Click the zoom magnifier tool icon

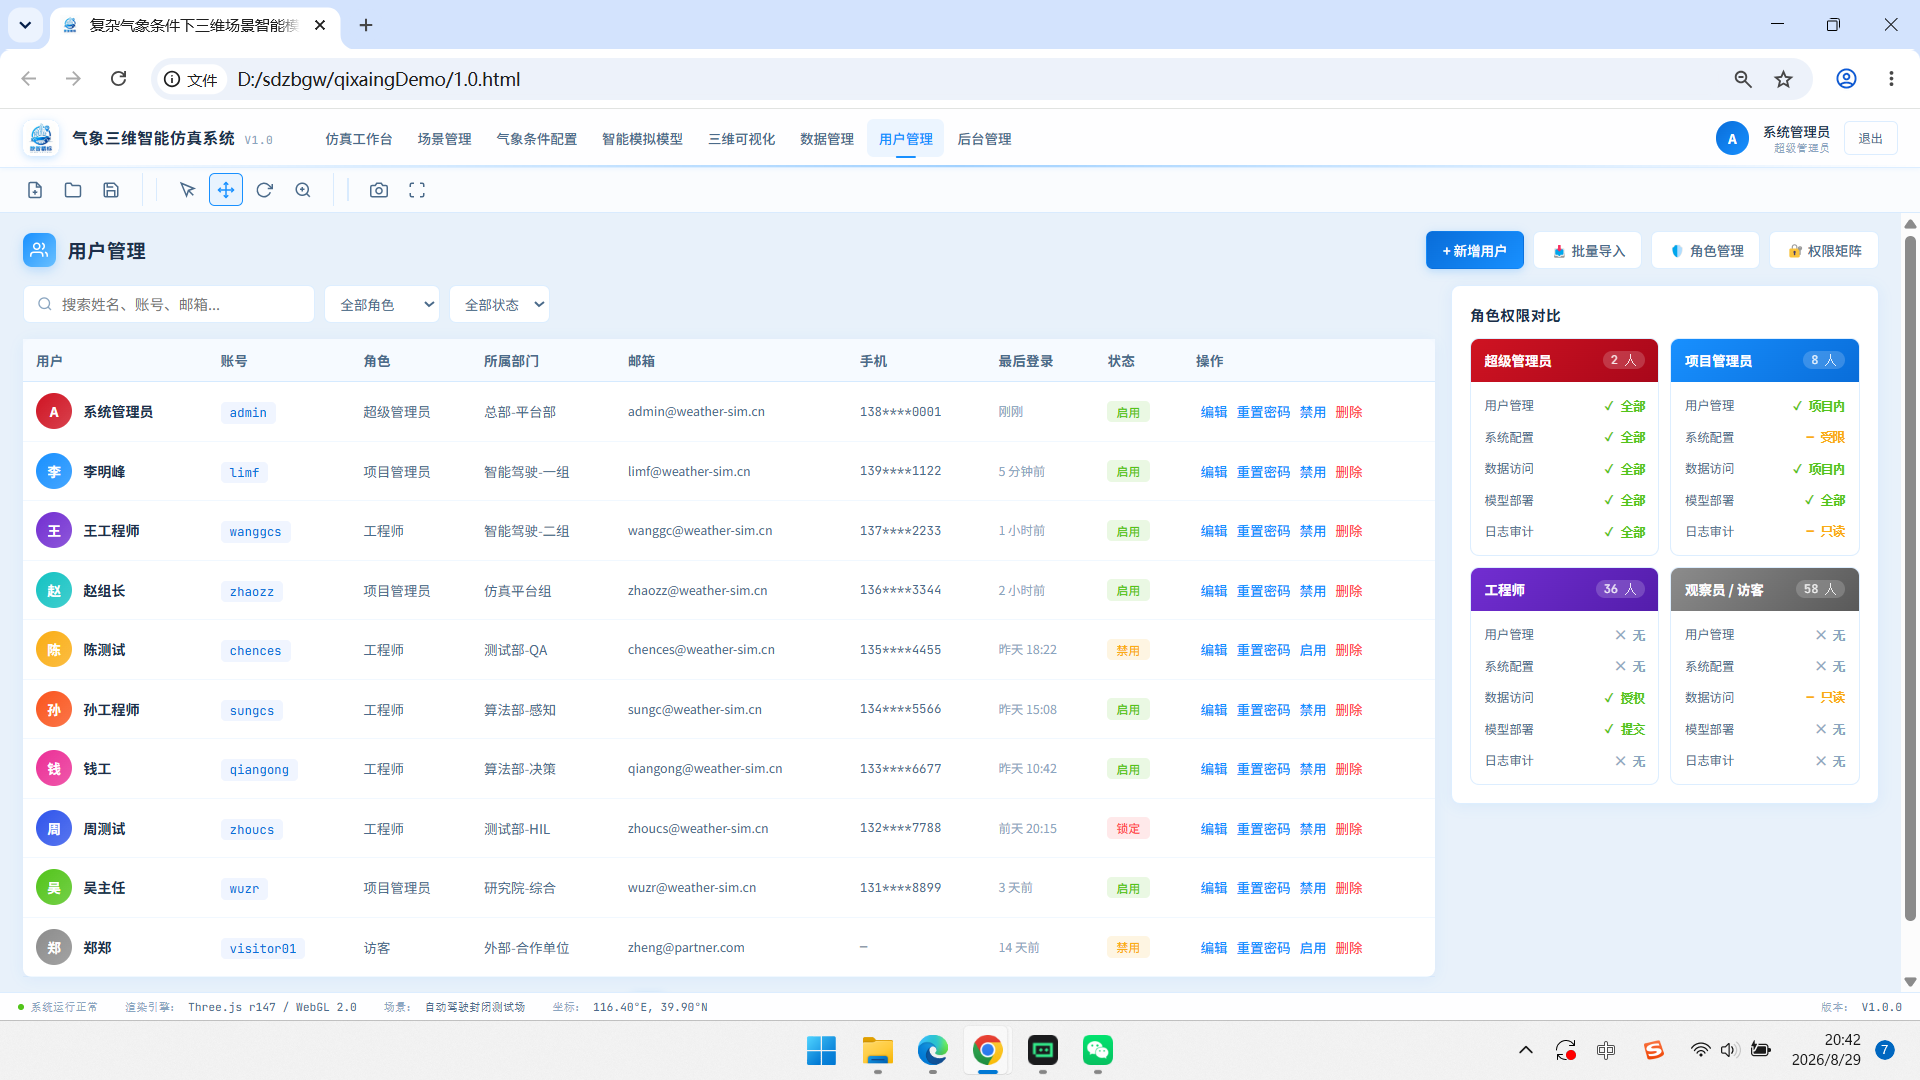pyautogui.click(x=303, y=190)
